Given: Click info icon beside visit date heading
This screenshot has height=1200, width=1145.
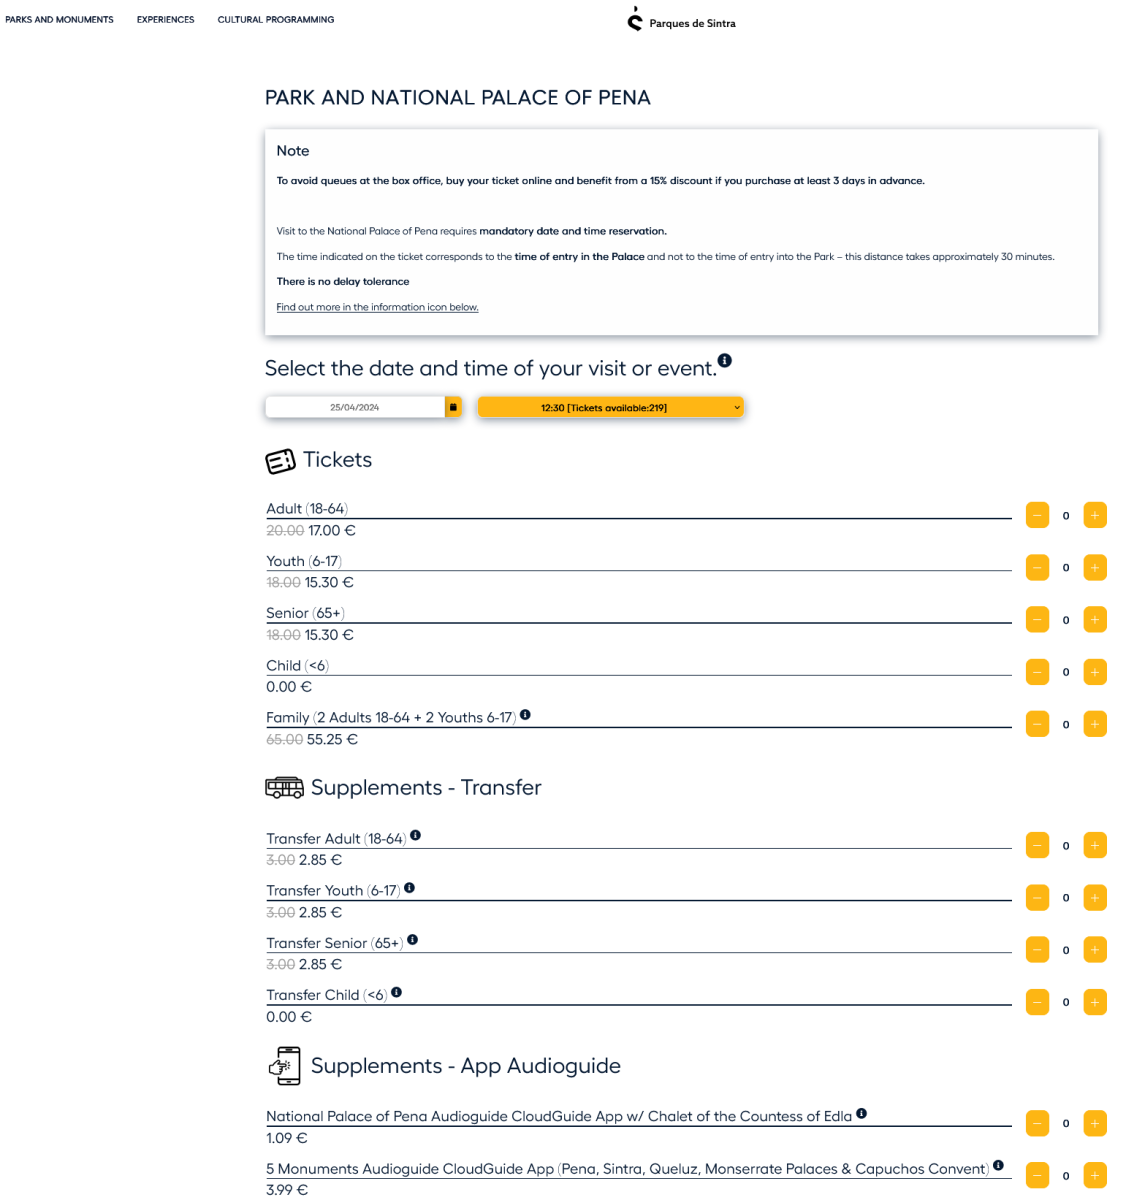Looking at the screenshot, I should (725, 360).
